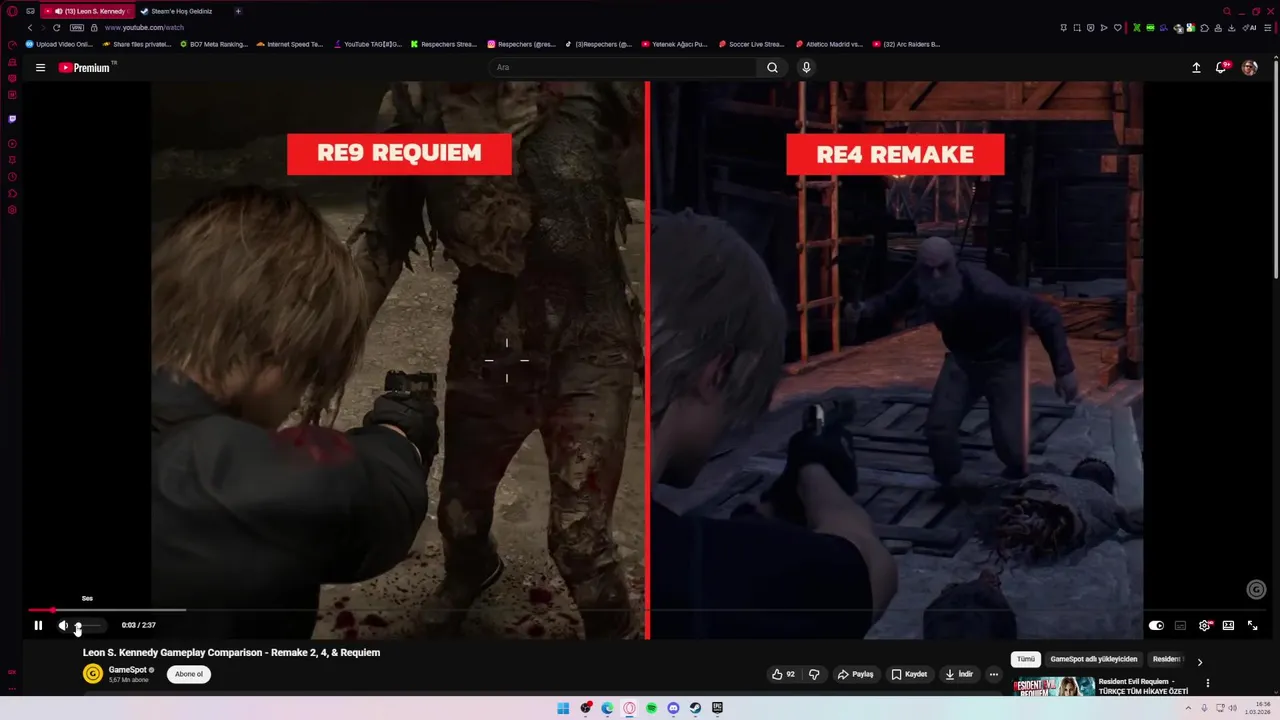1280x720 pixels.
Task: Open the account avatar menu
Action: (1249, 67)
